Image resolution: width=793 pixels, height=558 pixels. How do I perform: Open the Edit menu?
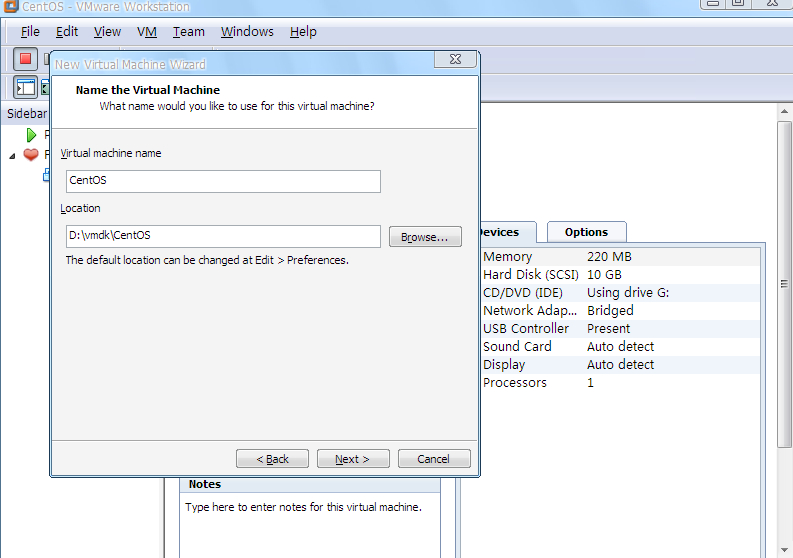point(67,31)
